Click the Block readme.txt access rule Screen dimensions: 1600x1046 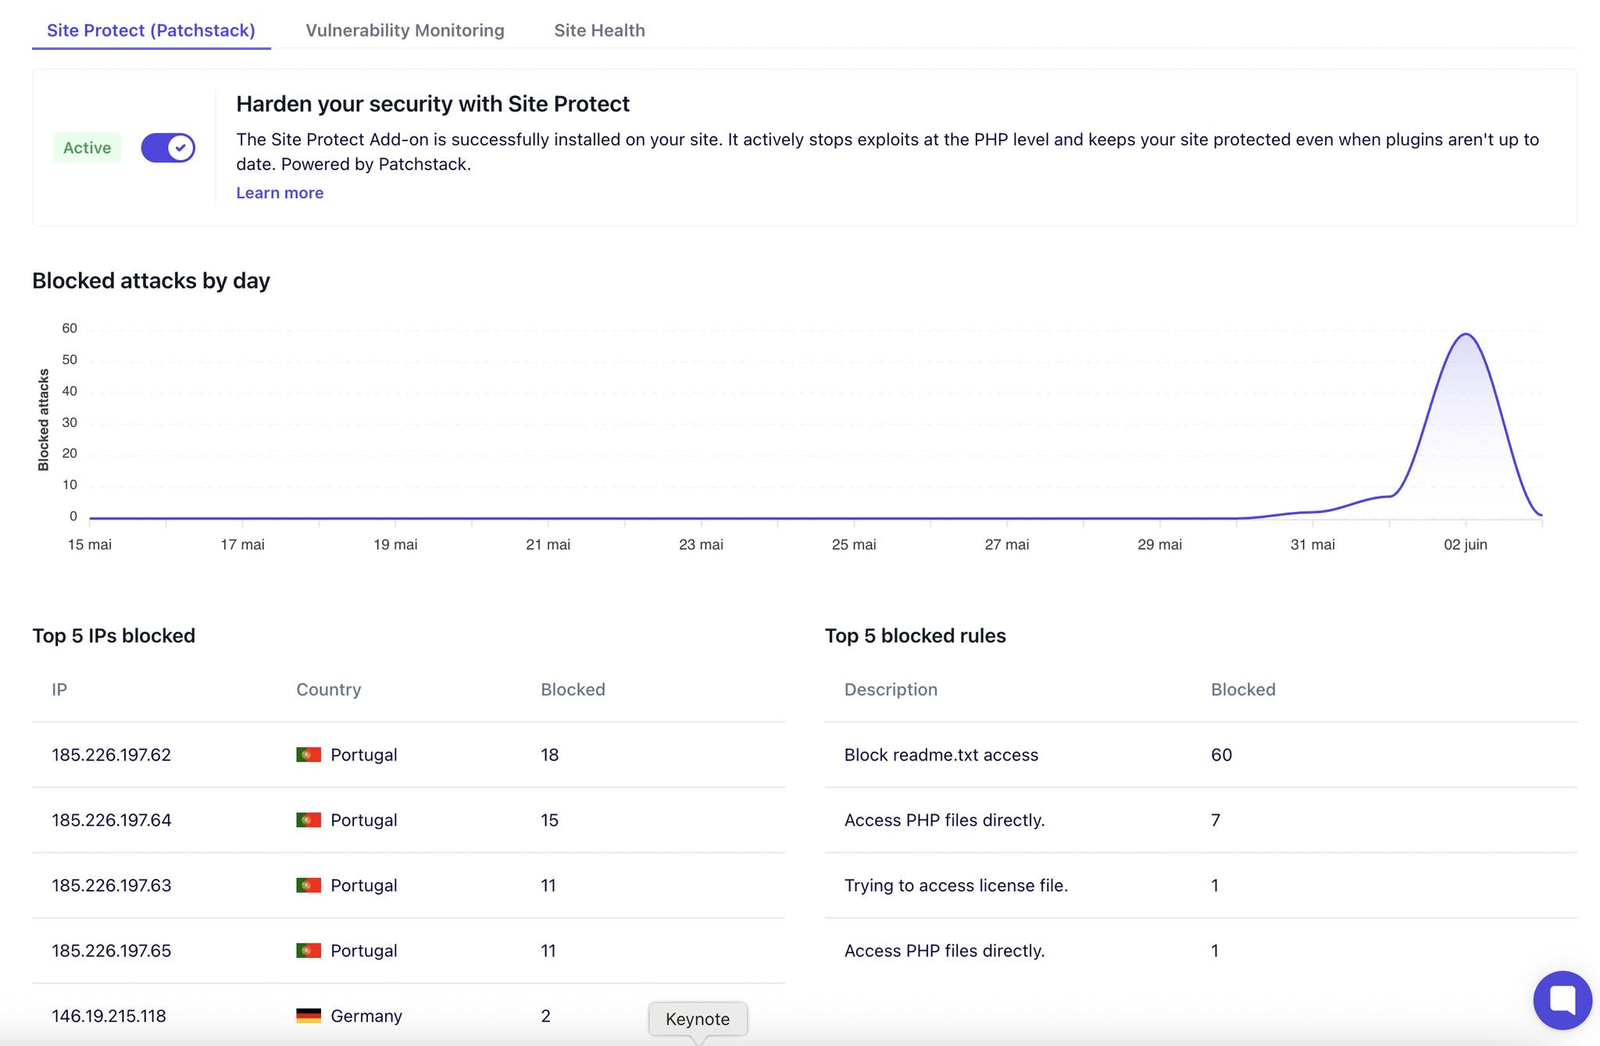pyautogui.click(x=941, y=755)
